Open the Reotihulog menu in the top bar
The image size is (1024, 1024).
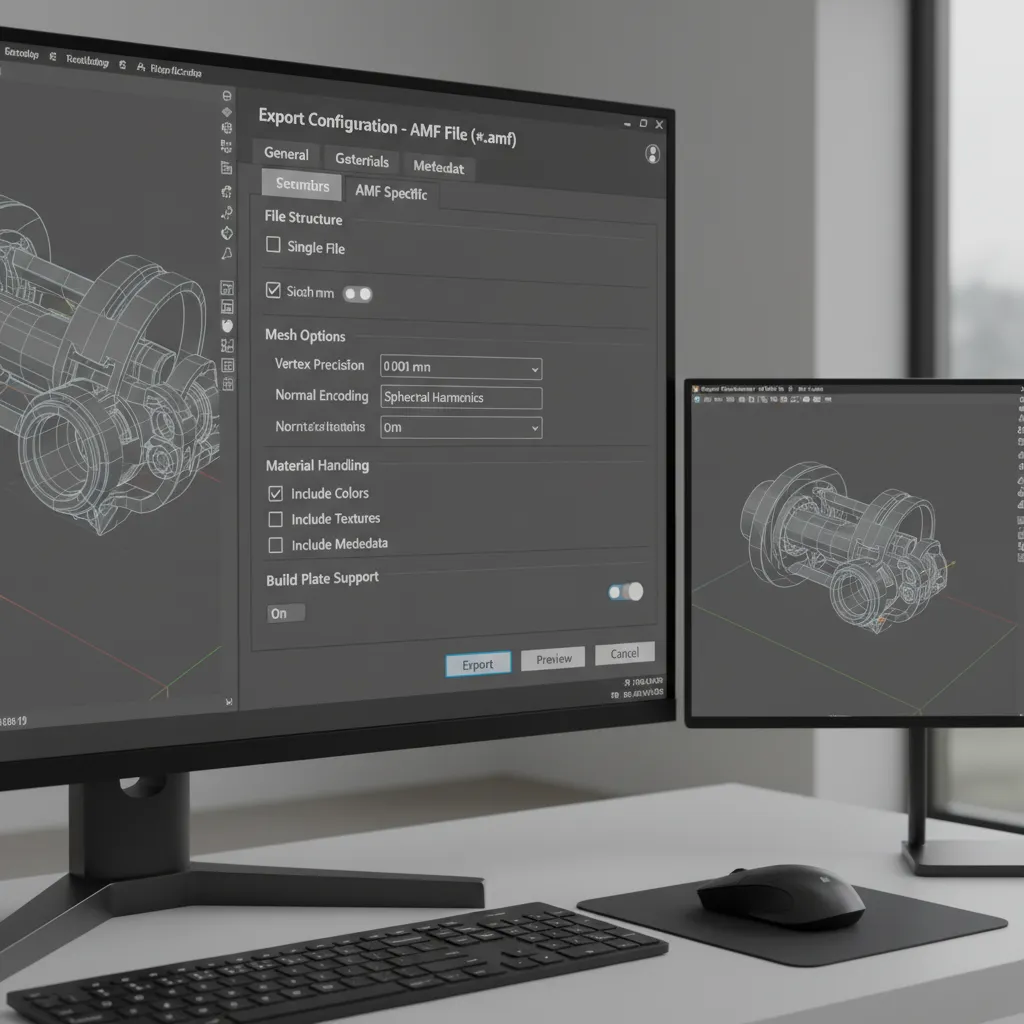click(87, 61)
